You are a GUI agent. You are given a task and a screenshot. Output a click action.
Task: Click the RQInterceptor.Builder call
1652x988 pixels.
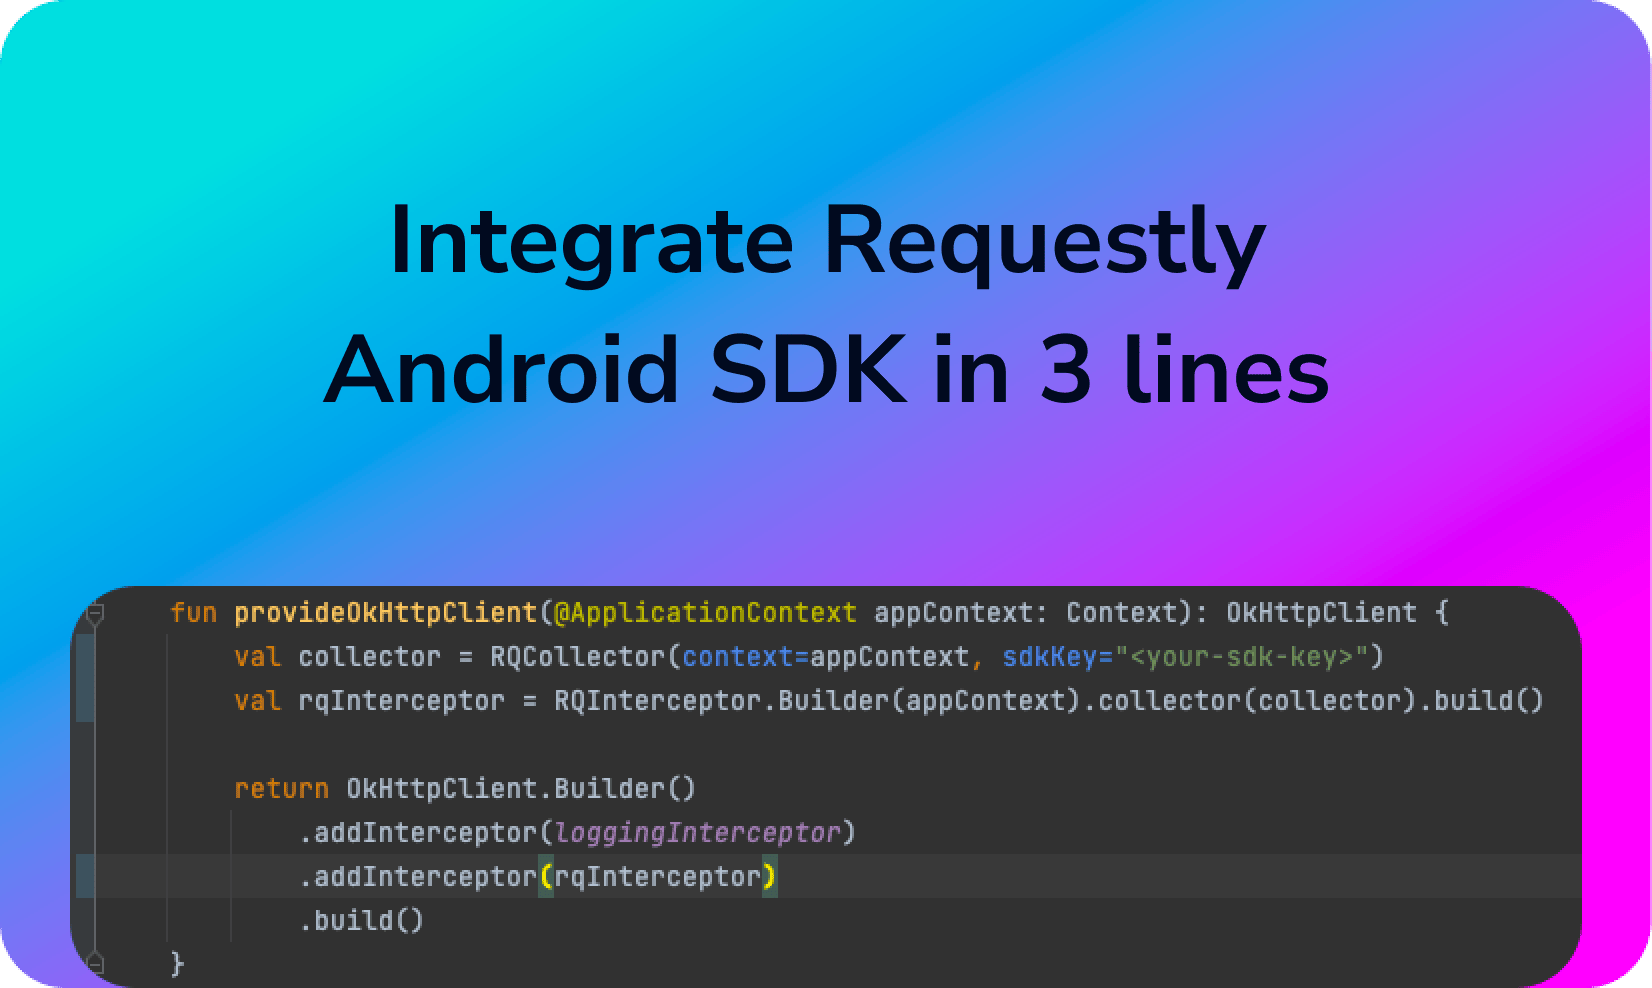(721, 701)
